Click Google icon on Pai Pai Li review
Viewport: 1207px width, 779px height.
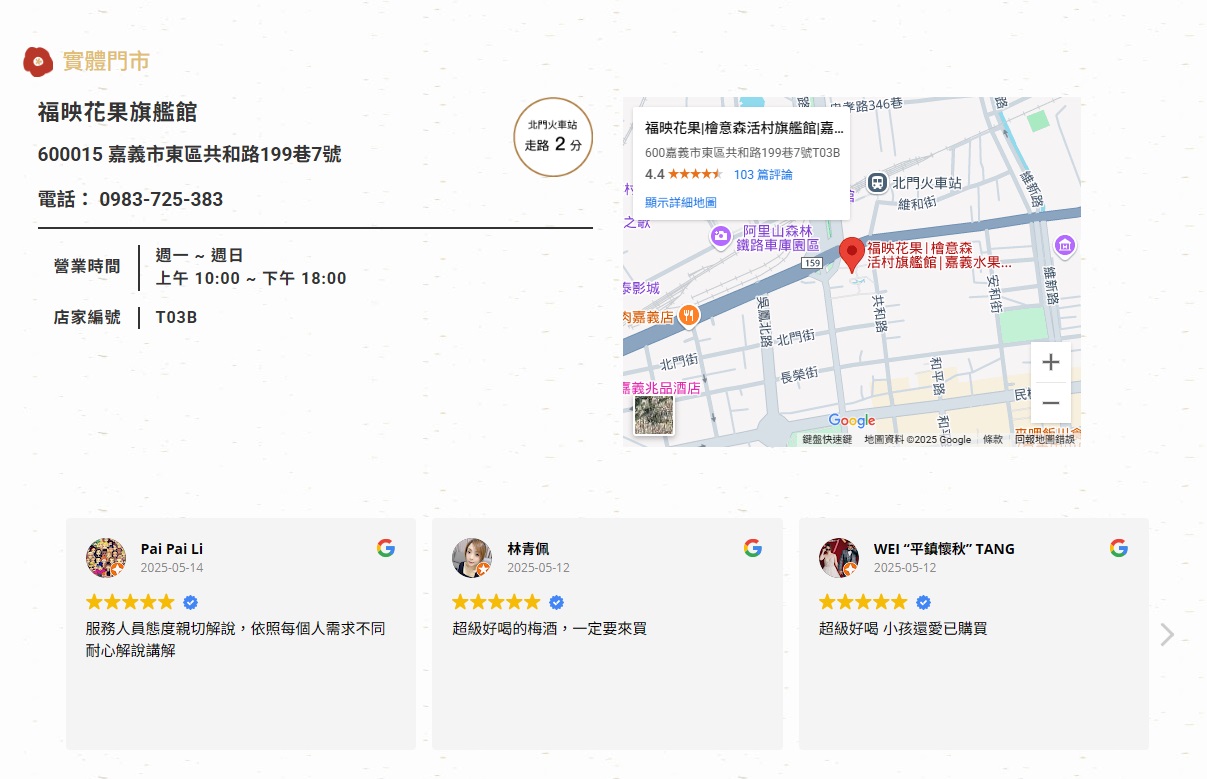point(386,548)
